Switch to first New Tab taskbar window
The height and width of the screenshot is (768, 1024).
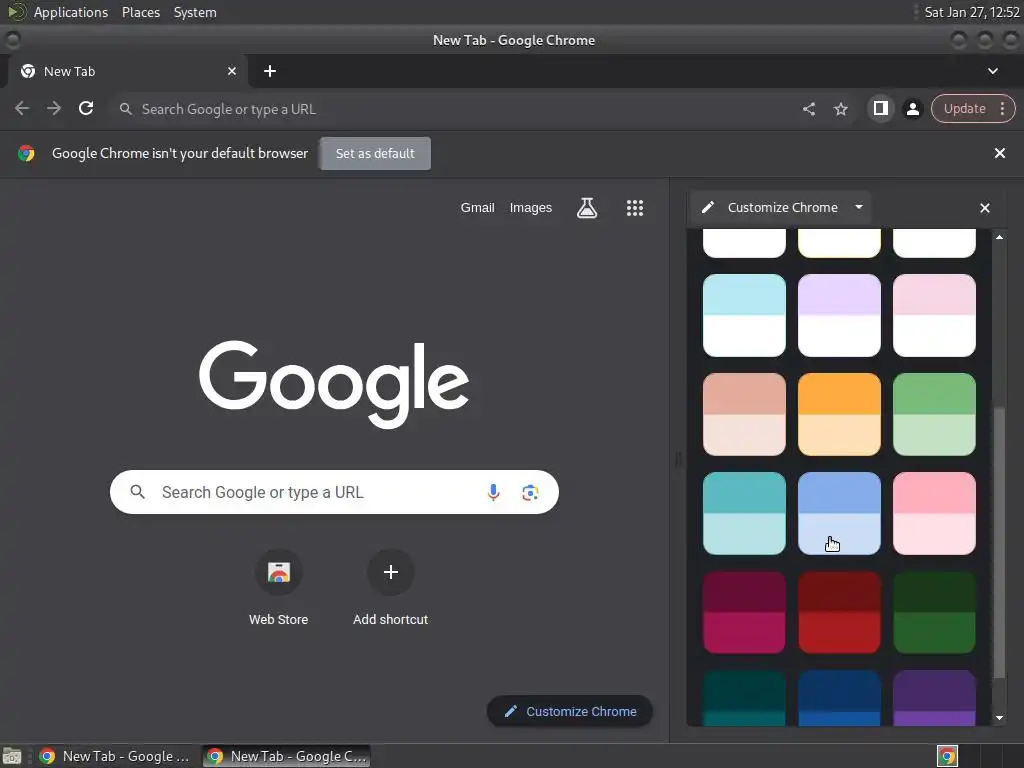click(x=114, y=756)
